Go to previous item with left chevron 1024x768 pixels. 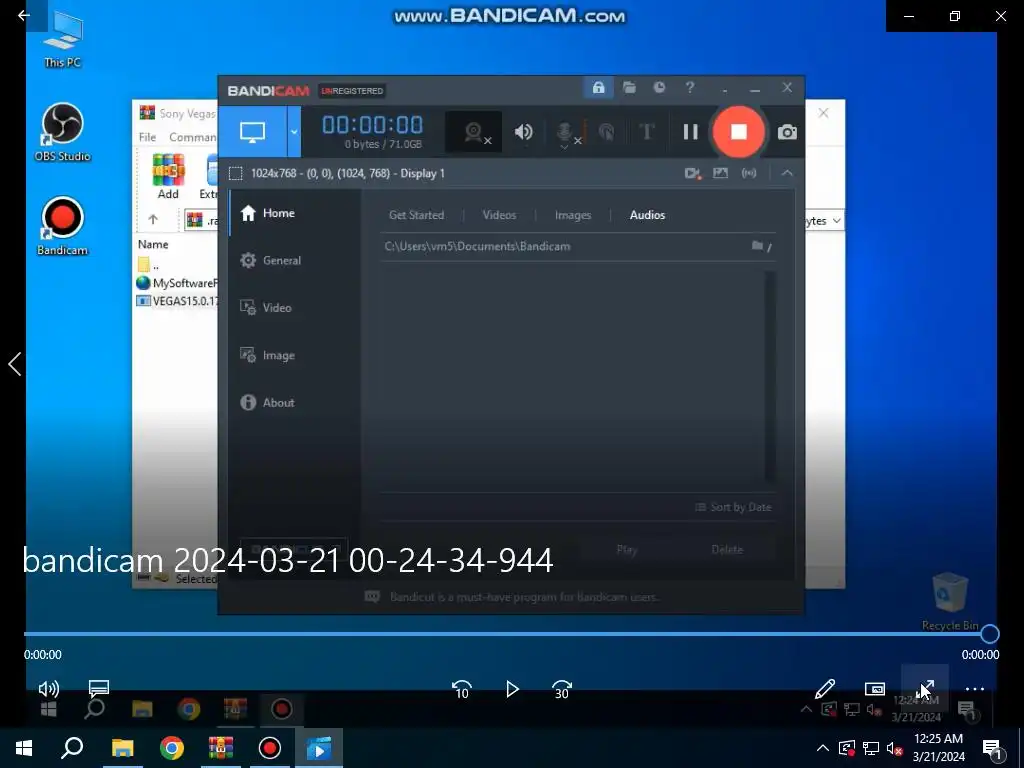pyautogui.click(x=14, y=364)
